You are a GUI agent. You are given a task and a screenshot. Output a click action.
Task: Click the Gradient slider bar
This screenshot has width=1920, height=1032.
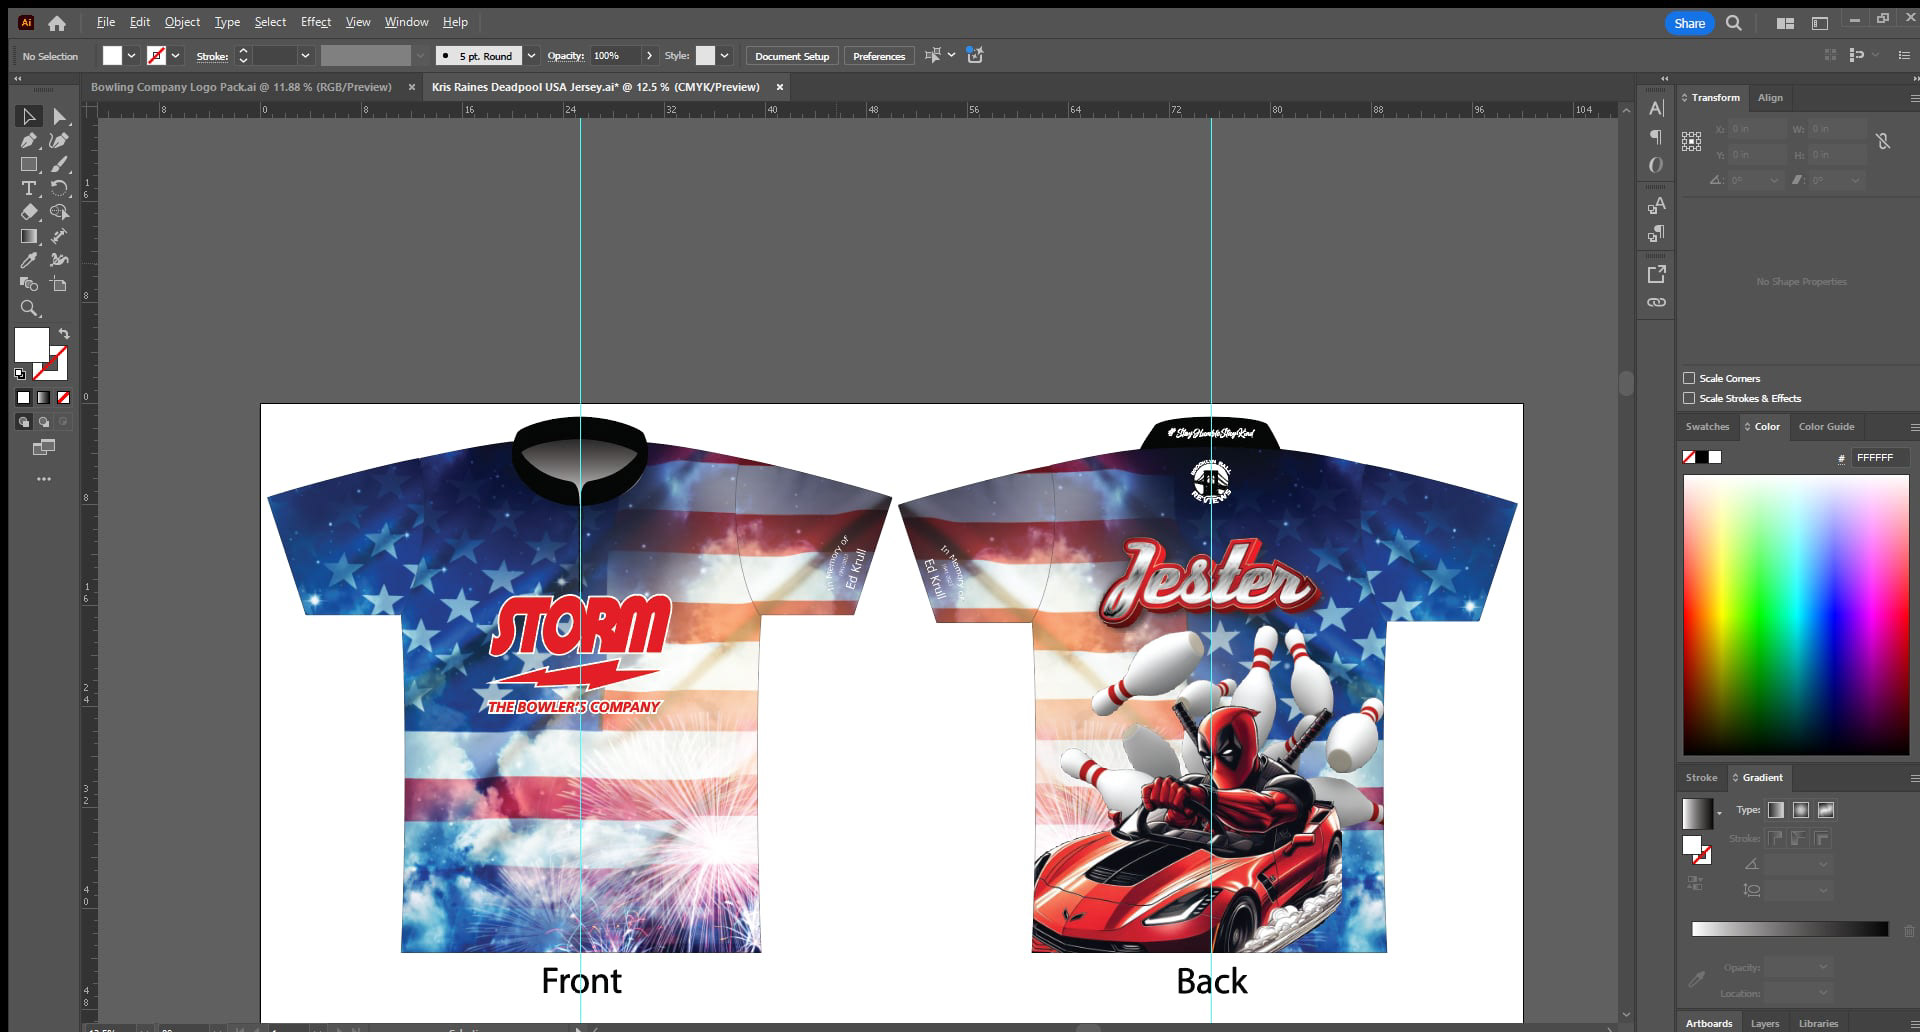[1789, 929]
